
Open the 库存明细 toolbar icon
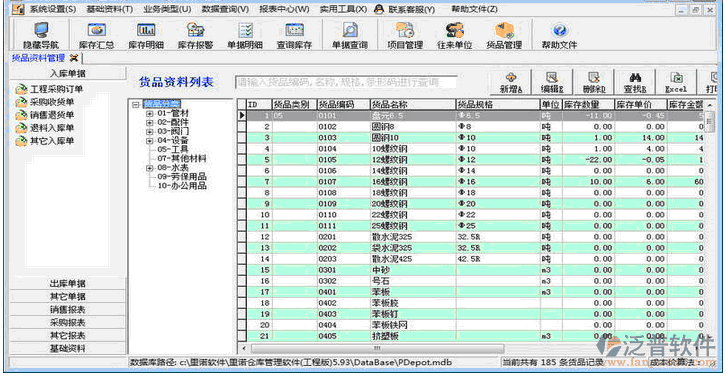[x=146, y=35]
